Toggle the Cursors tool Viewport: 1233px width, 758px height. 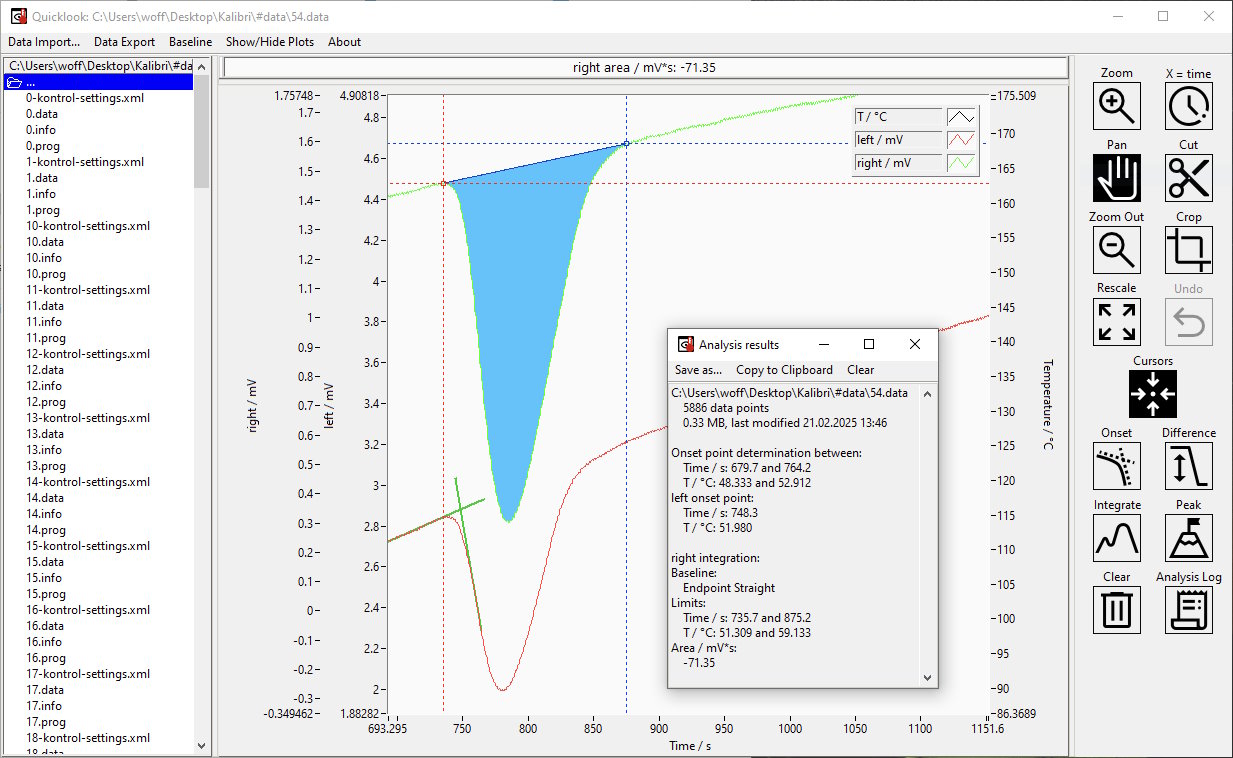coord(1153,394)
